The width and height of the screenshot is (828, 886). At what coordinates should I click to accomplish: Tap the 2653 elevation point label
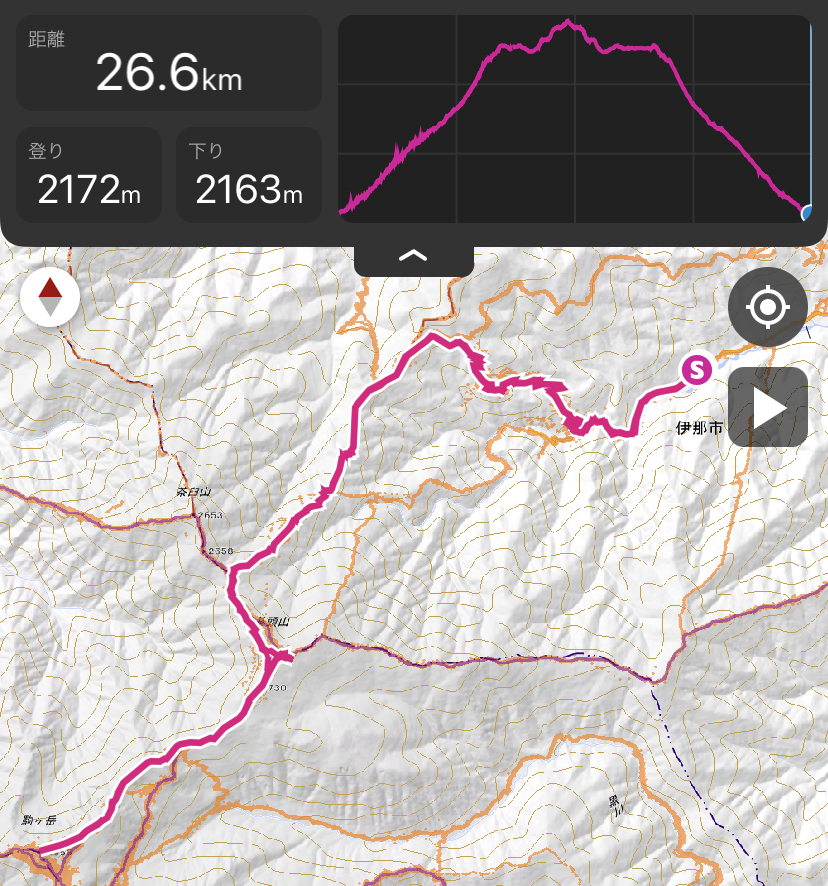click(x=210, y=515)
